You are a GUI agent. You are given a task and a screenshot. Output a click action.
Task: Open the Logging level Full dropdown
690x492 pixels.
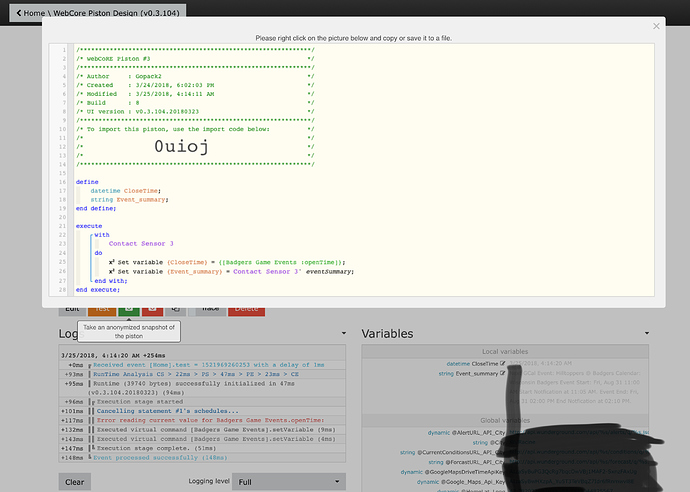coord(289,482)
